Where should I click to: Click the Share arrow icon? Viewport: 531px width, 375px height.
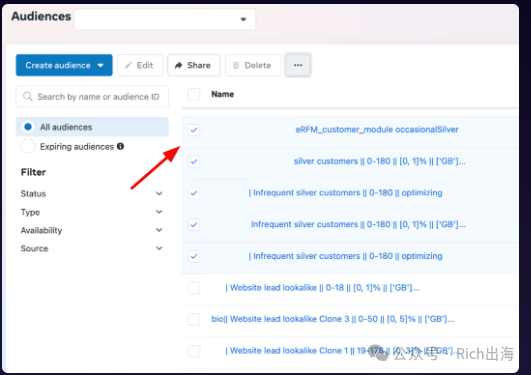point(178,65)
